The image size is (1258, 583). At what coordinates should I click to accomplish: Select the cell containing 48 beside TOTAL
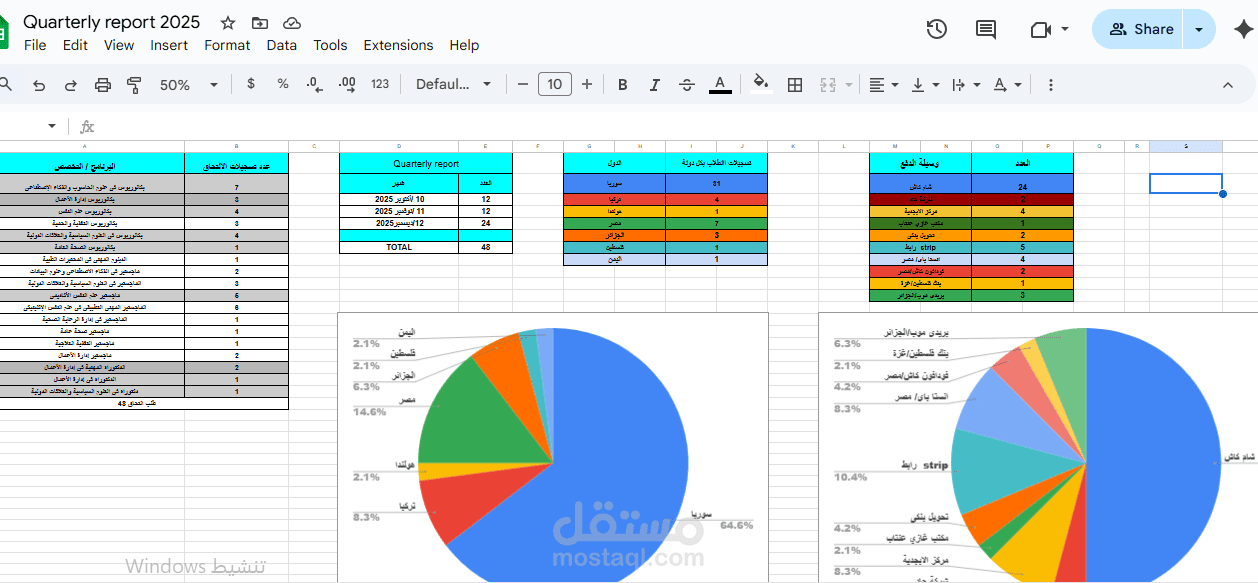[x=485, y=247]
